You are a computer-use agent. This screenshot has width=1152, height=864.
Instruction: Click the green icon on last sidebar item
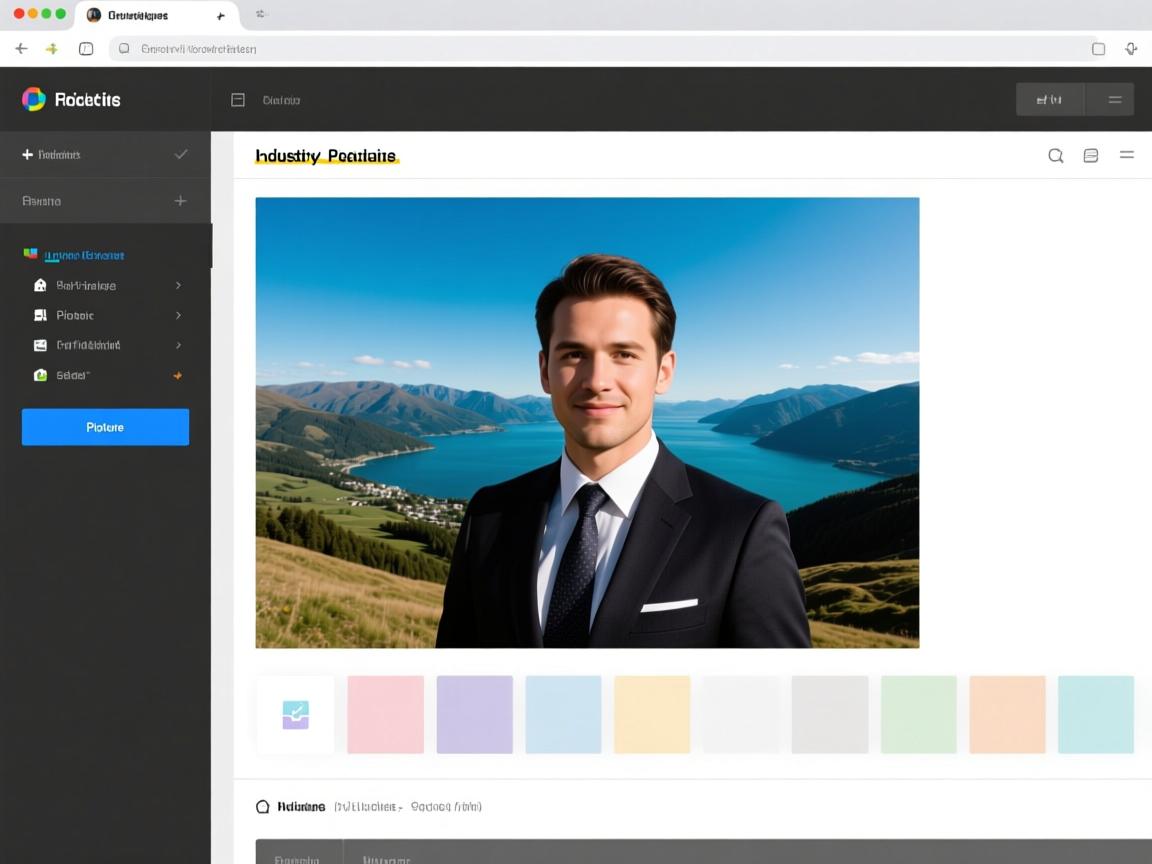pyautogui.click(x=40, y=375)
